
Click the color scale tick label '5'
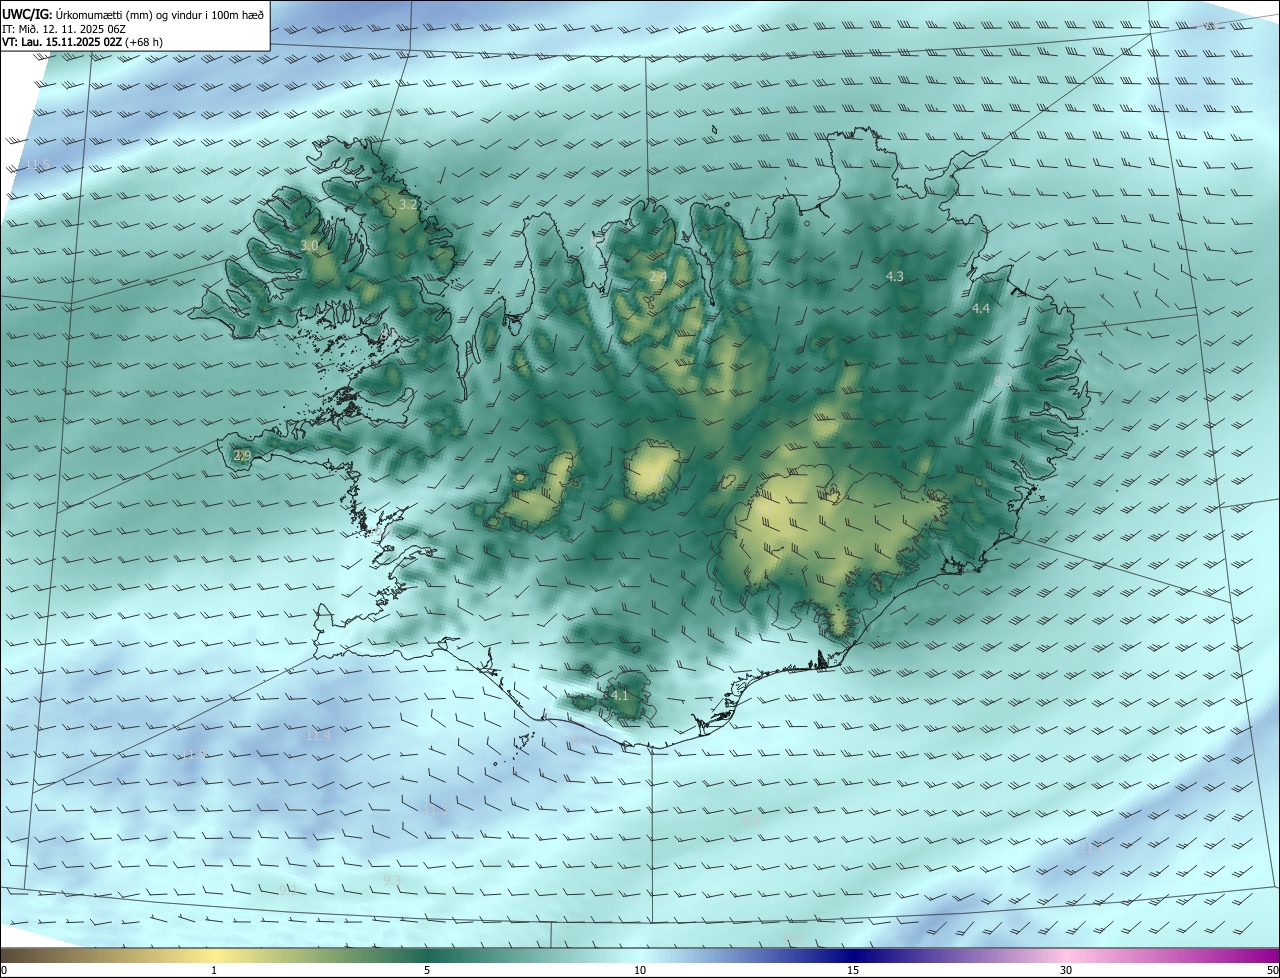point(427,970)
